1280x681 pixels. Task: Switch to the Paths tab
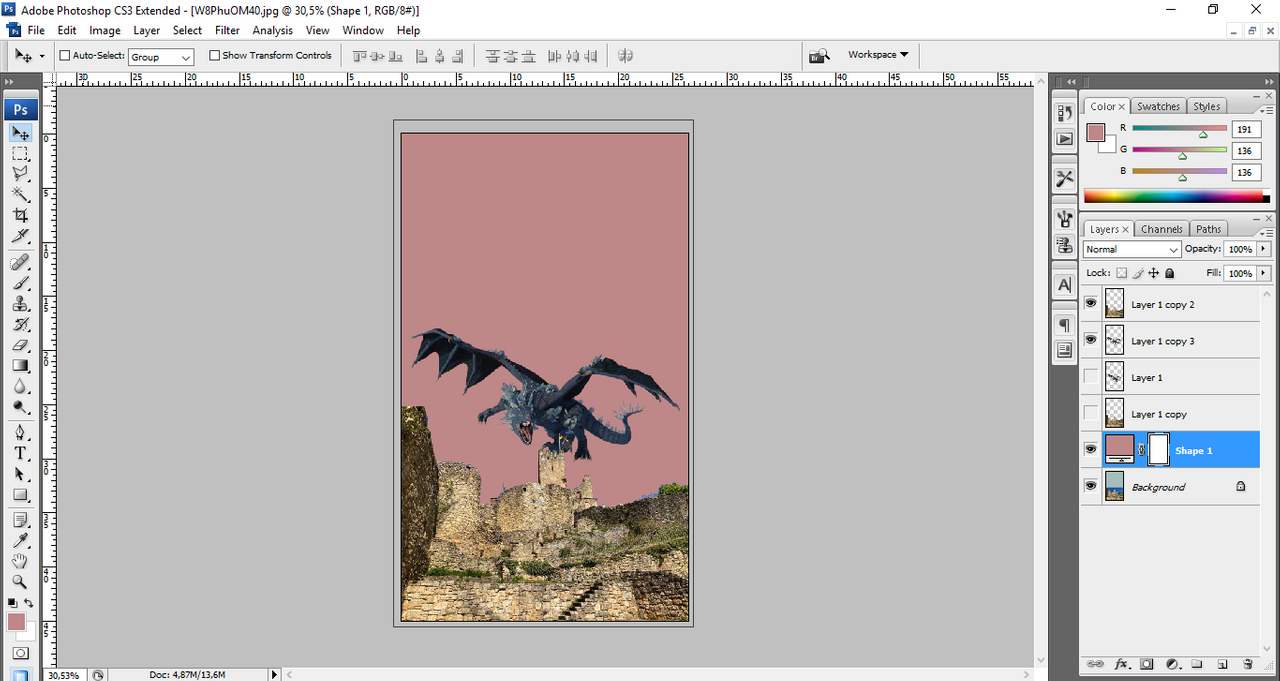1209,229
